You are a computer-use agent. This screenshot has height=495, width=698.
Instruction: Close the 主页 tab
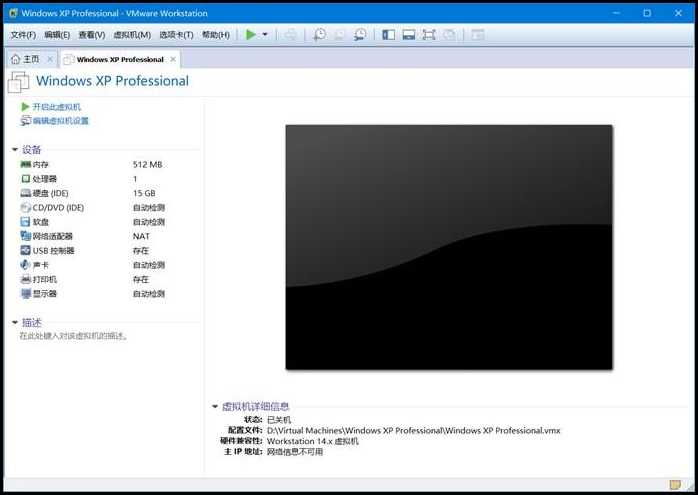[x=50, y=59]
